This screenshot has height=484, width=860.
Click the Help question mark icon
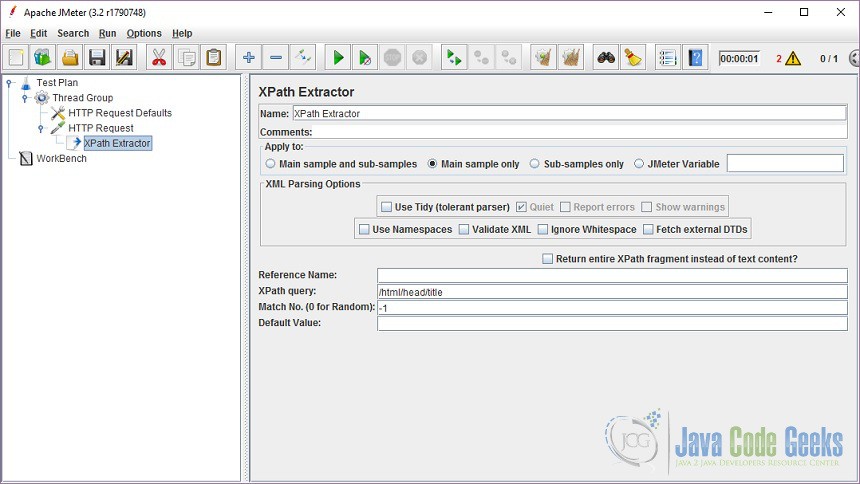pos(695,58)
